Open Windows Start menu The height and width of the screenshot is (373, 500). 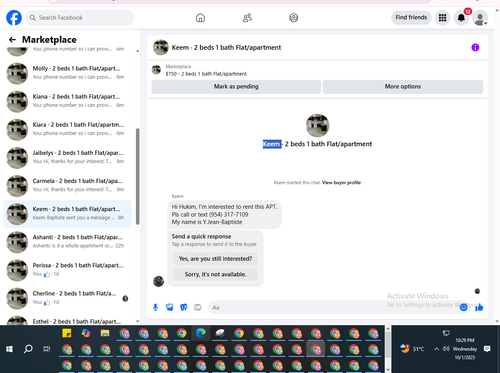pyautogui.click(x=9, y=349)
